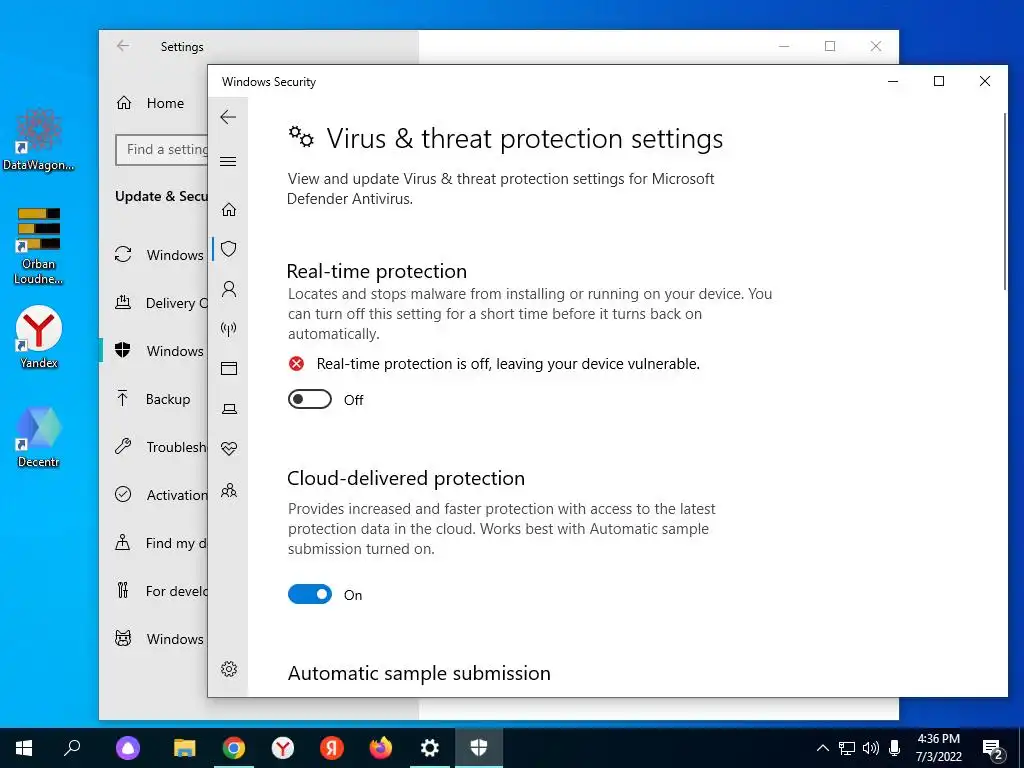Open Windows Security Home icon
1024x768 pixels.
pos(229,210)
